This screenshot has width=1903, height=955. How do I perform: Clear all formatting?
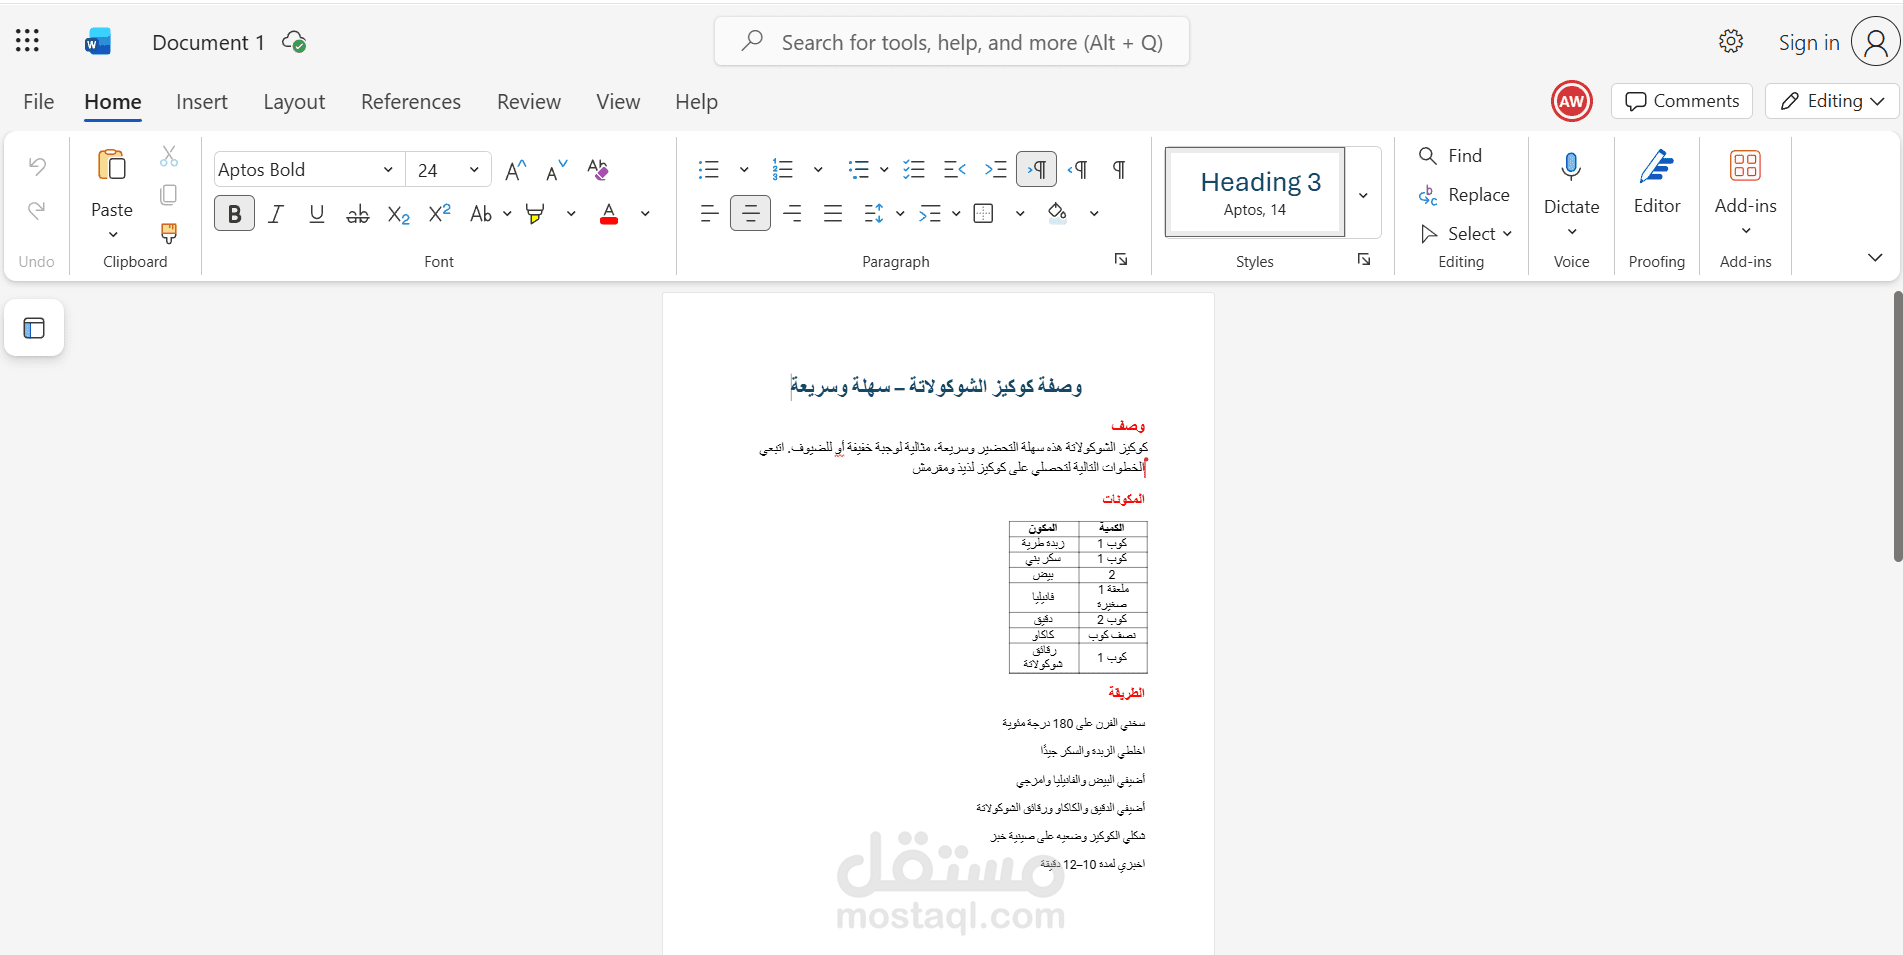coord(598,170)
